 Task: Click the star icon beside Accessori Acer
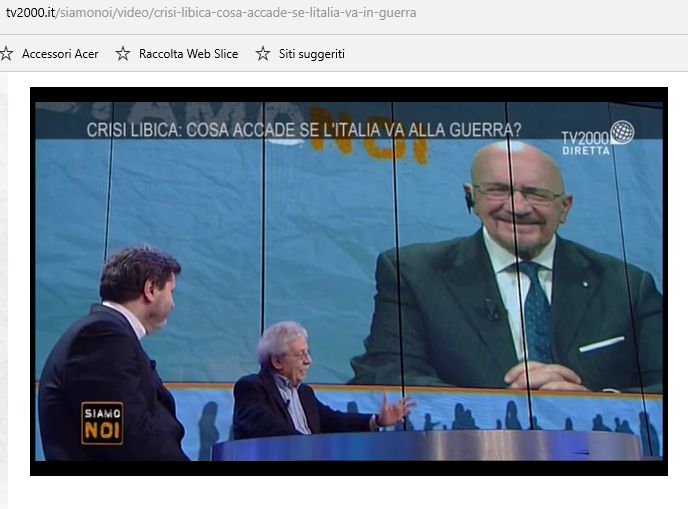[6, 54]
